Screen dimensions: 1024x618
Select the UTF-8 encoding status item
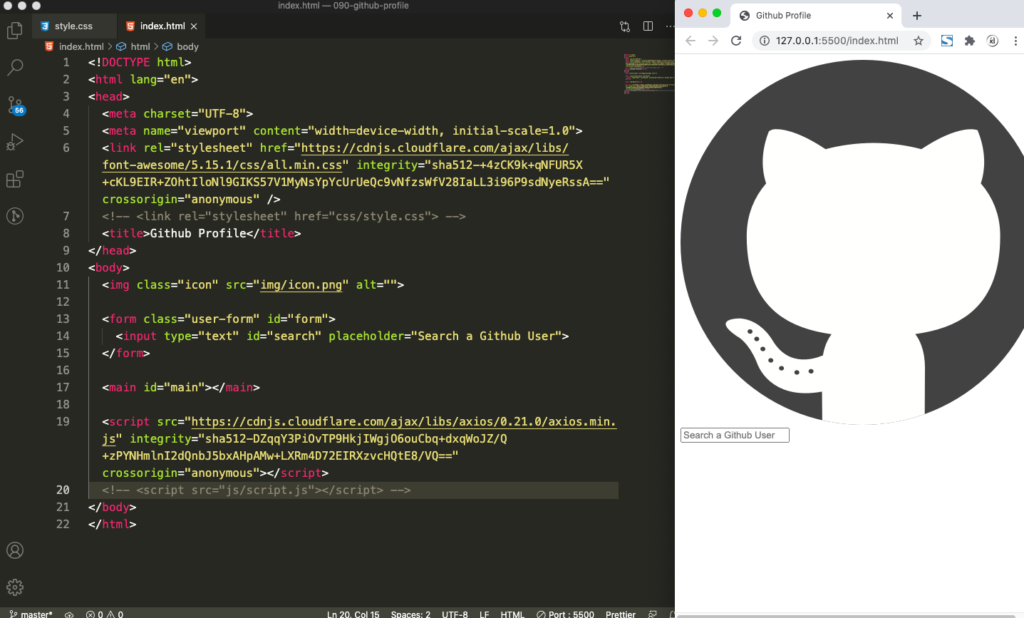(455, 614)
